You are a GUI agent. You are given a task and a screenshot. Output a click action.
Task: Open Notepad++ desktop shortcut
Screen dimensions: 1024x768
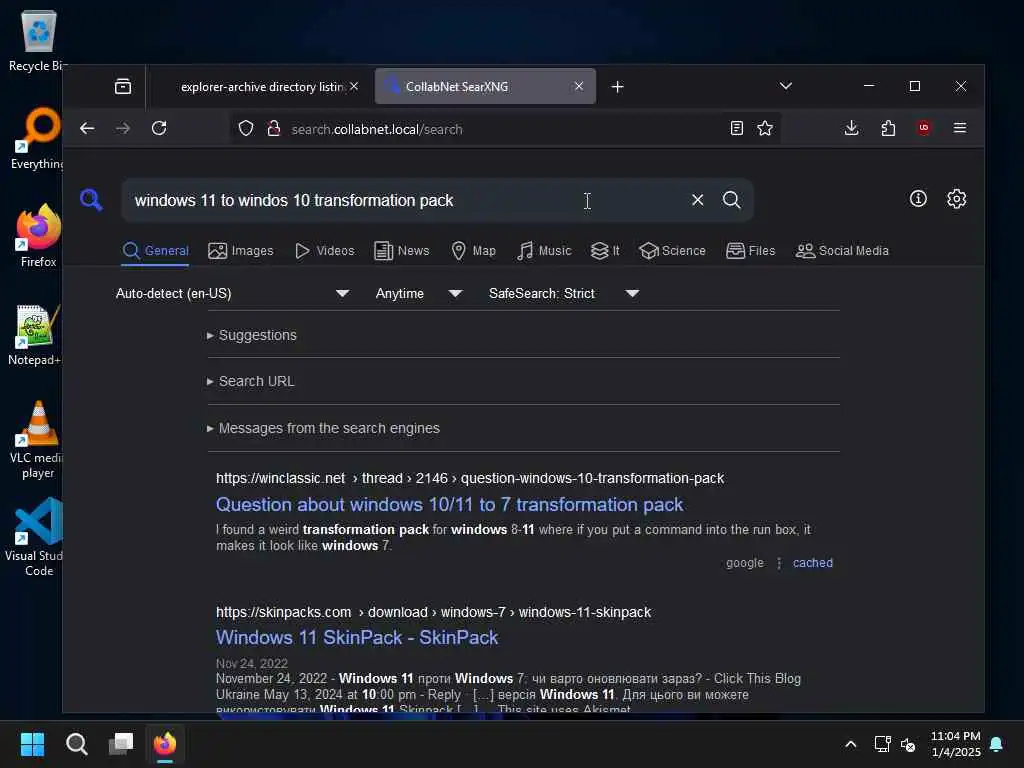pos(37,334)
